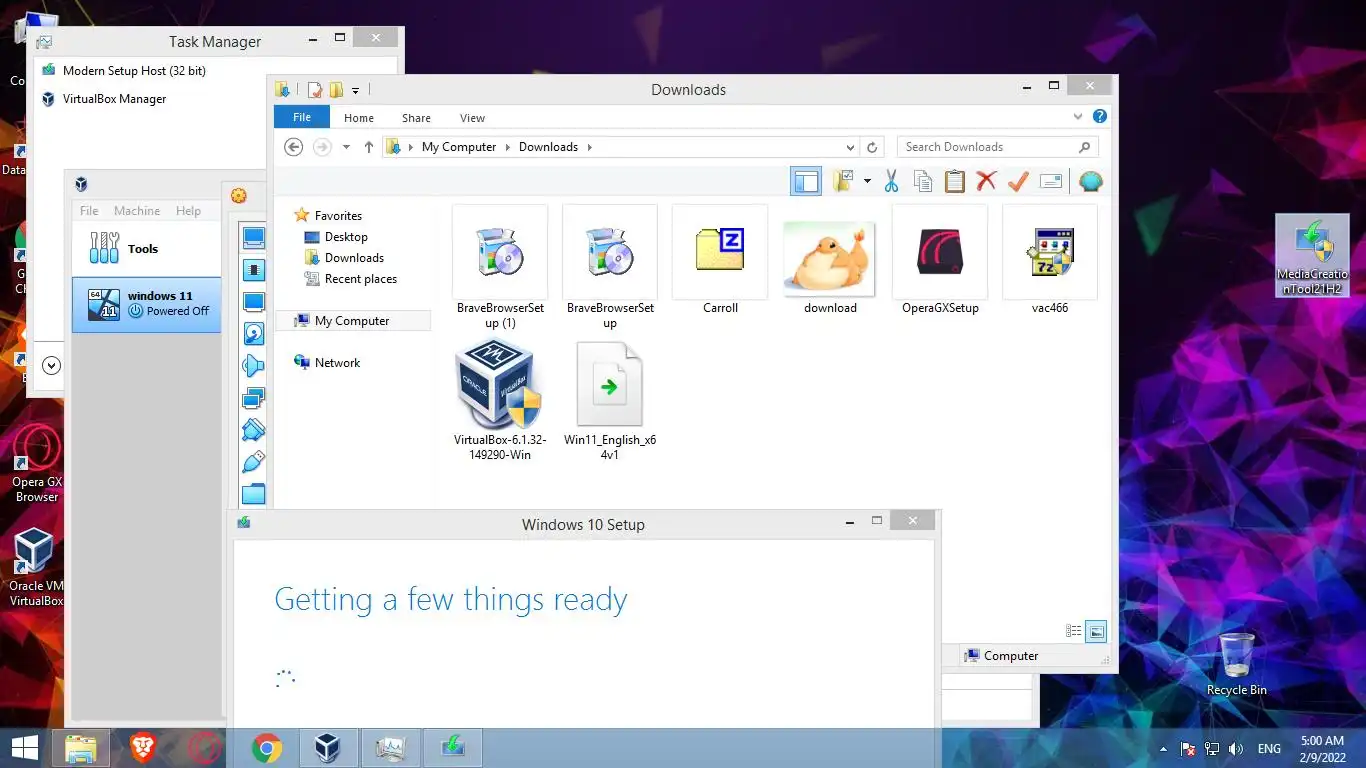Click the scissors Cut icon in Downloads toolbar
Image resolution: width=1366 pixels, height=768 pixels.
tap(891, 181)
